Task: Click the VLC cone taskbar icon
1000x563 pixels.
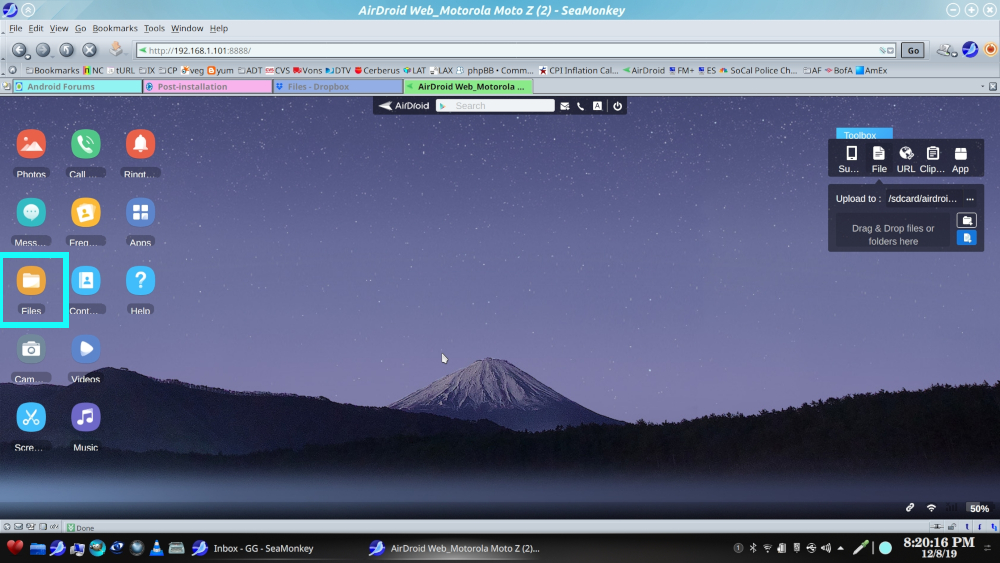Action: click(156, 548)
